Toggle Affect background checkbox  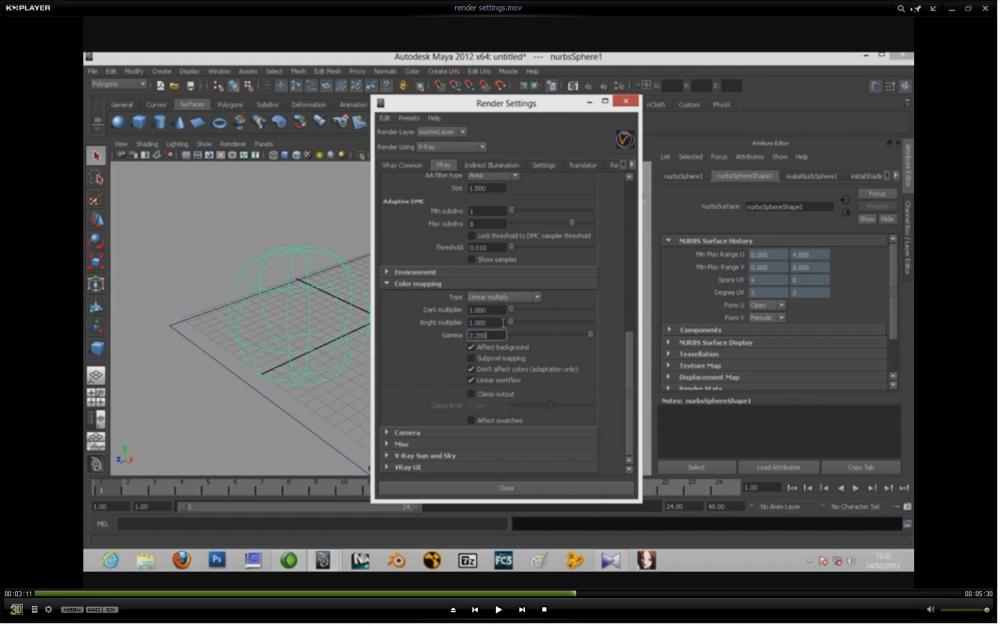[x=471, y=347]
